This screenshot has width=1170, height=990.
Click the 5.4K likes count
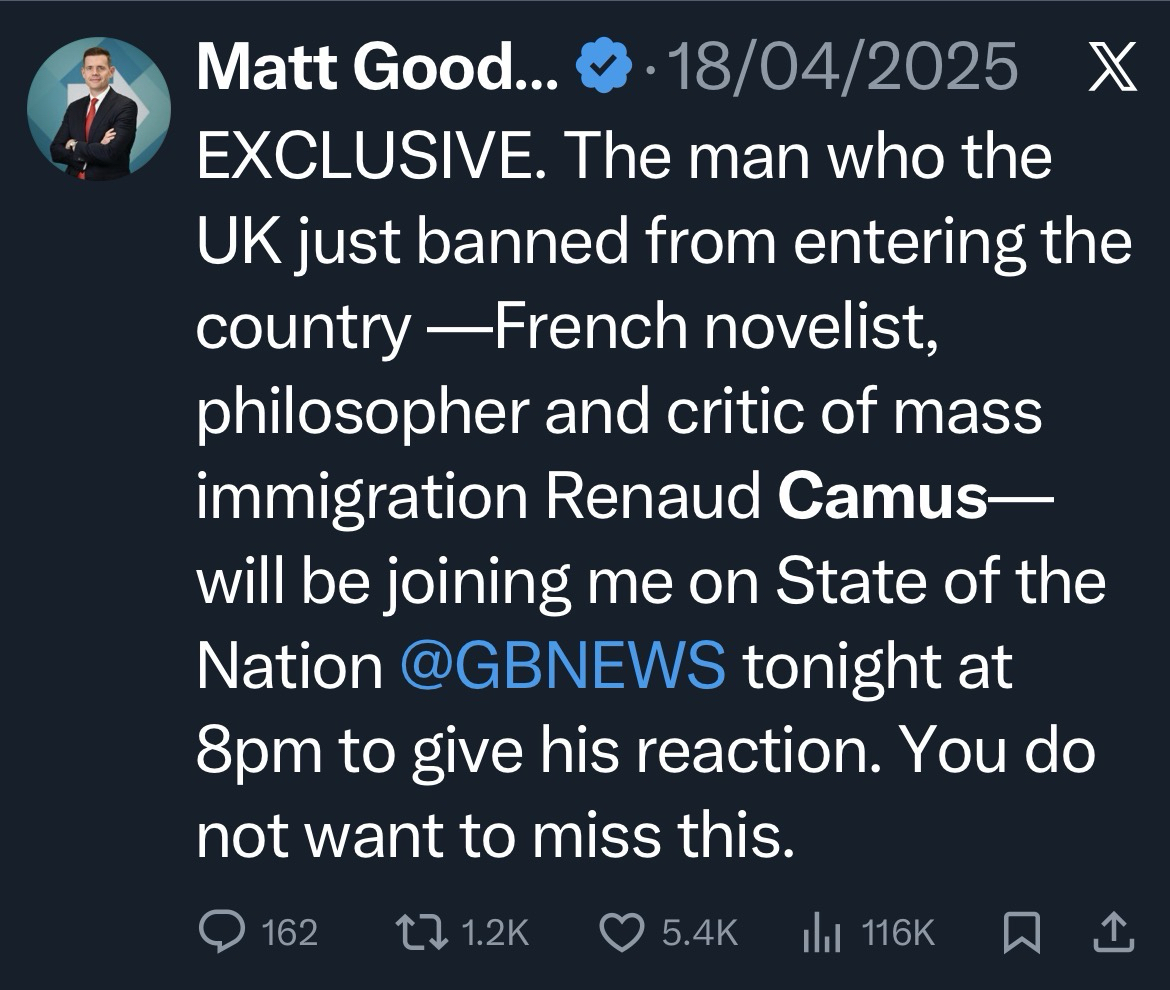(x=700, y=933)
